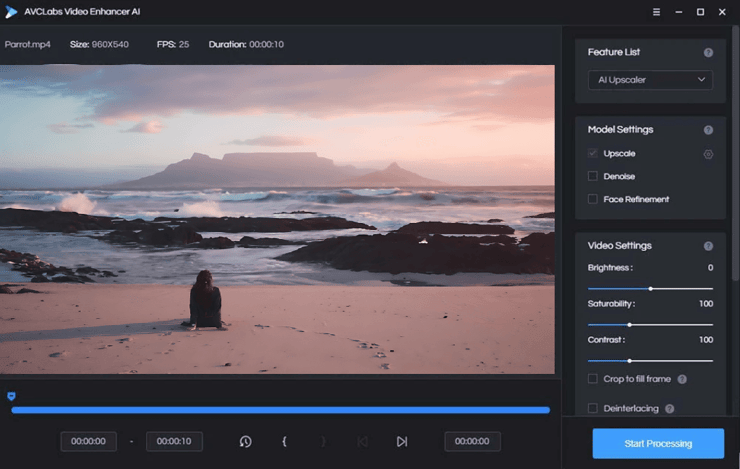Enable Face Refinement checkbox
The width and height of the screenshot is (740, 469).
(592, 199)
